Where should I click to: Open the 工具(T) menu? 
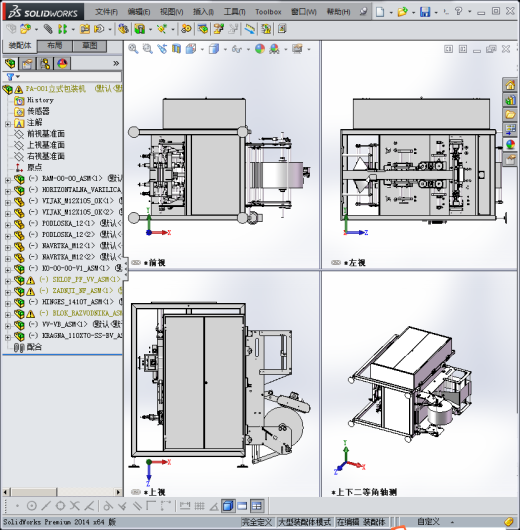(234, 12)
